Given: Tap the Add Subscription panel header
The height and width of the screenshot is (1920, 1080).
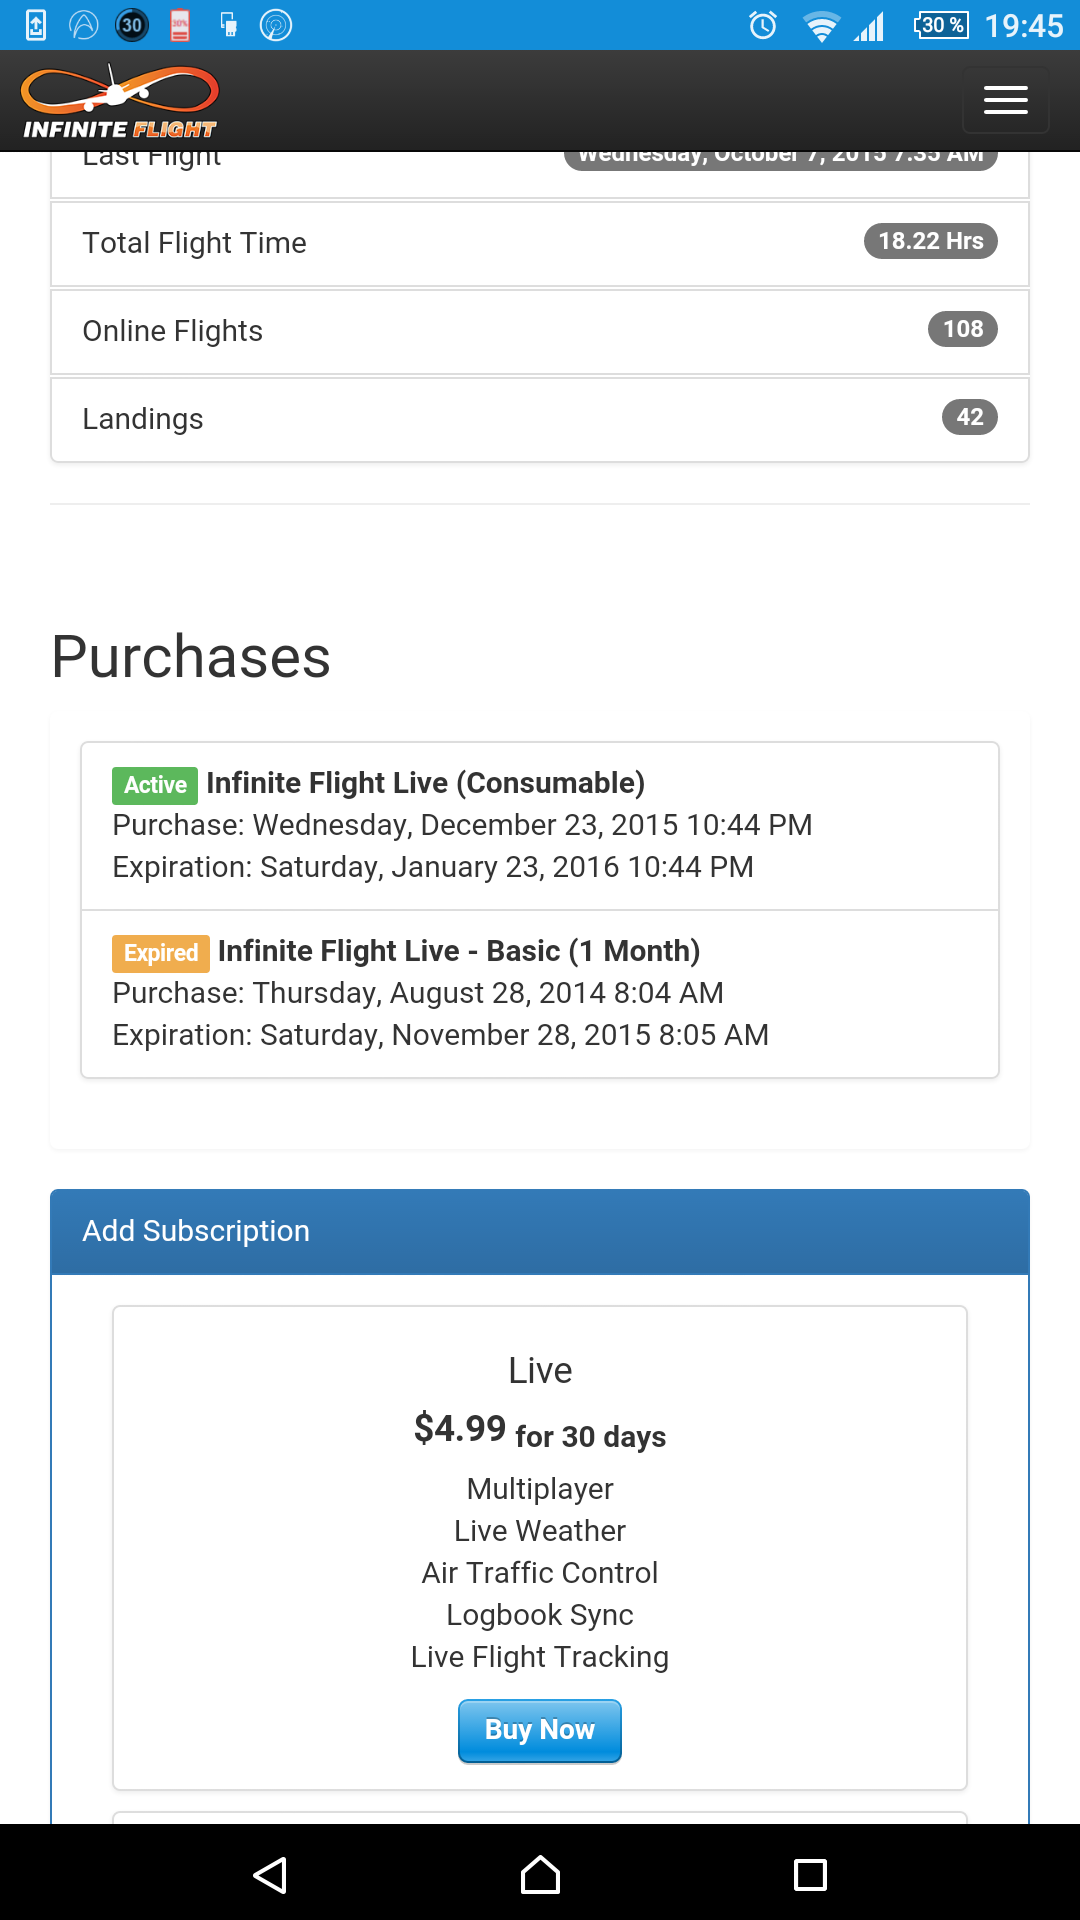Looking at the screenshot, I should [x=540, y=1231].
